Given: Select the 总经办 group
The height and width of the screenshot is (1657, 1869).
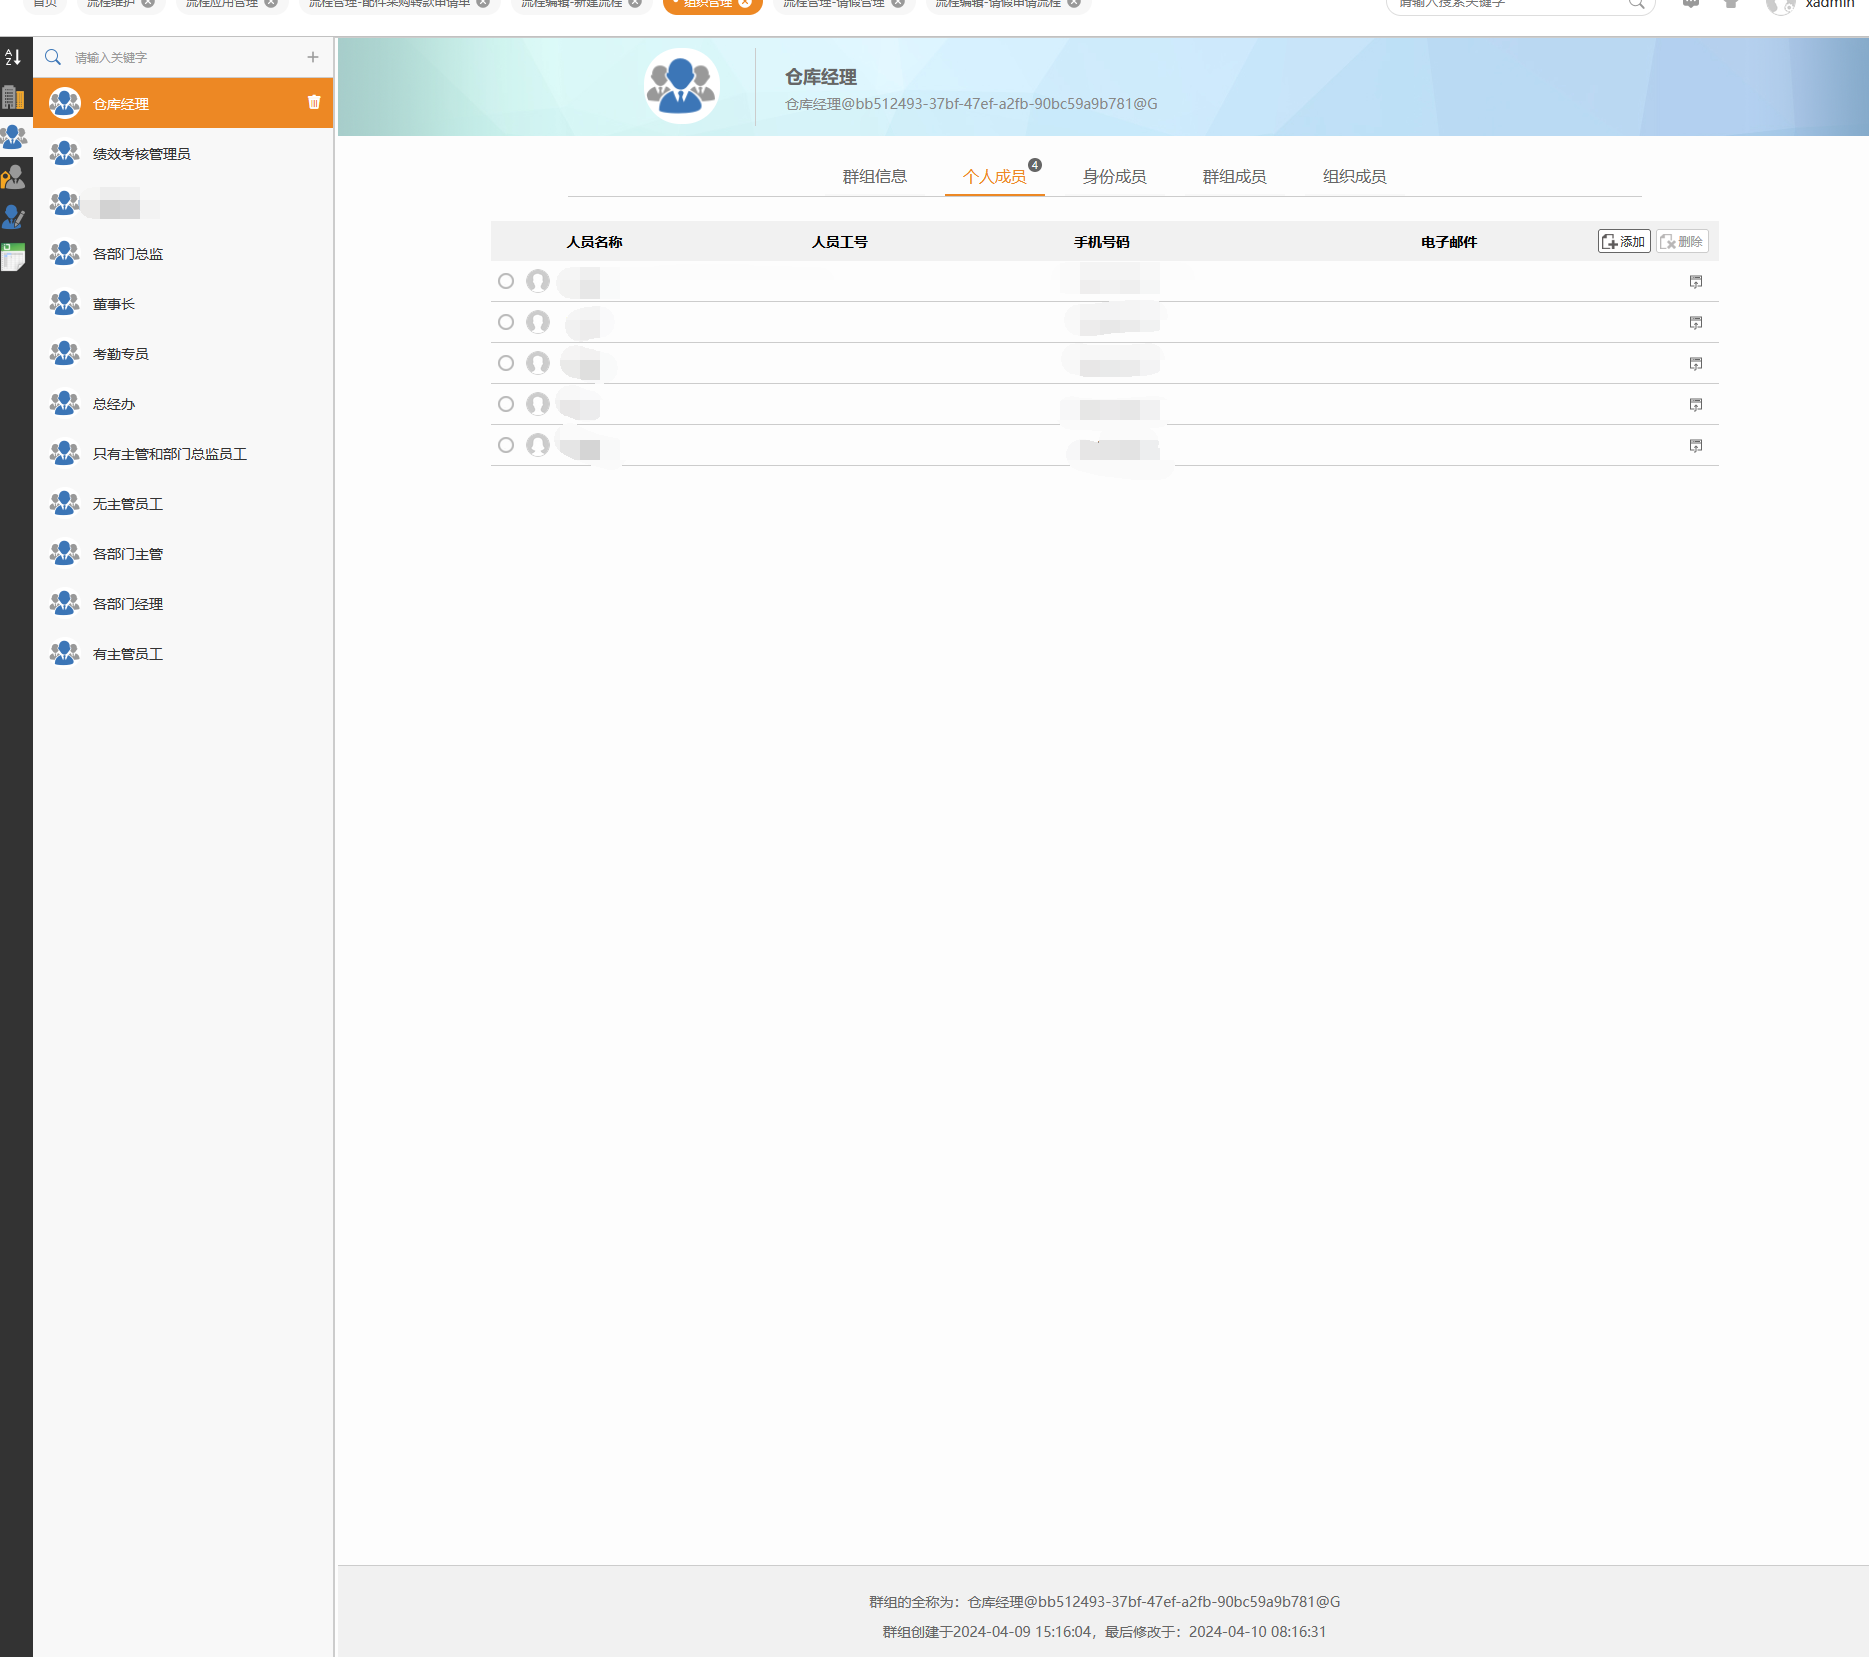Looking at the screenshot, I should 183,403.
